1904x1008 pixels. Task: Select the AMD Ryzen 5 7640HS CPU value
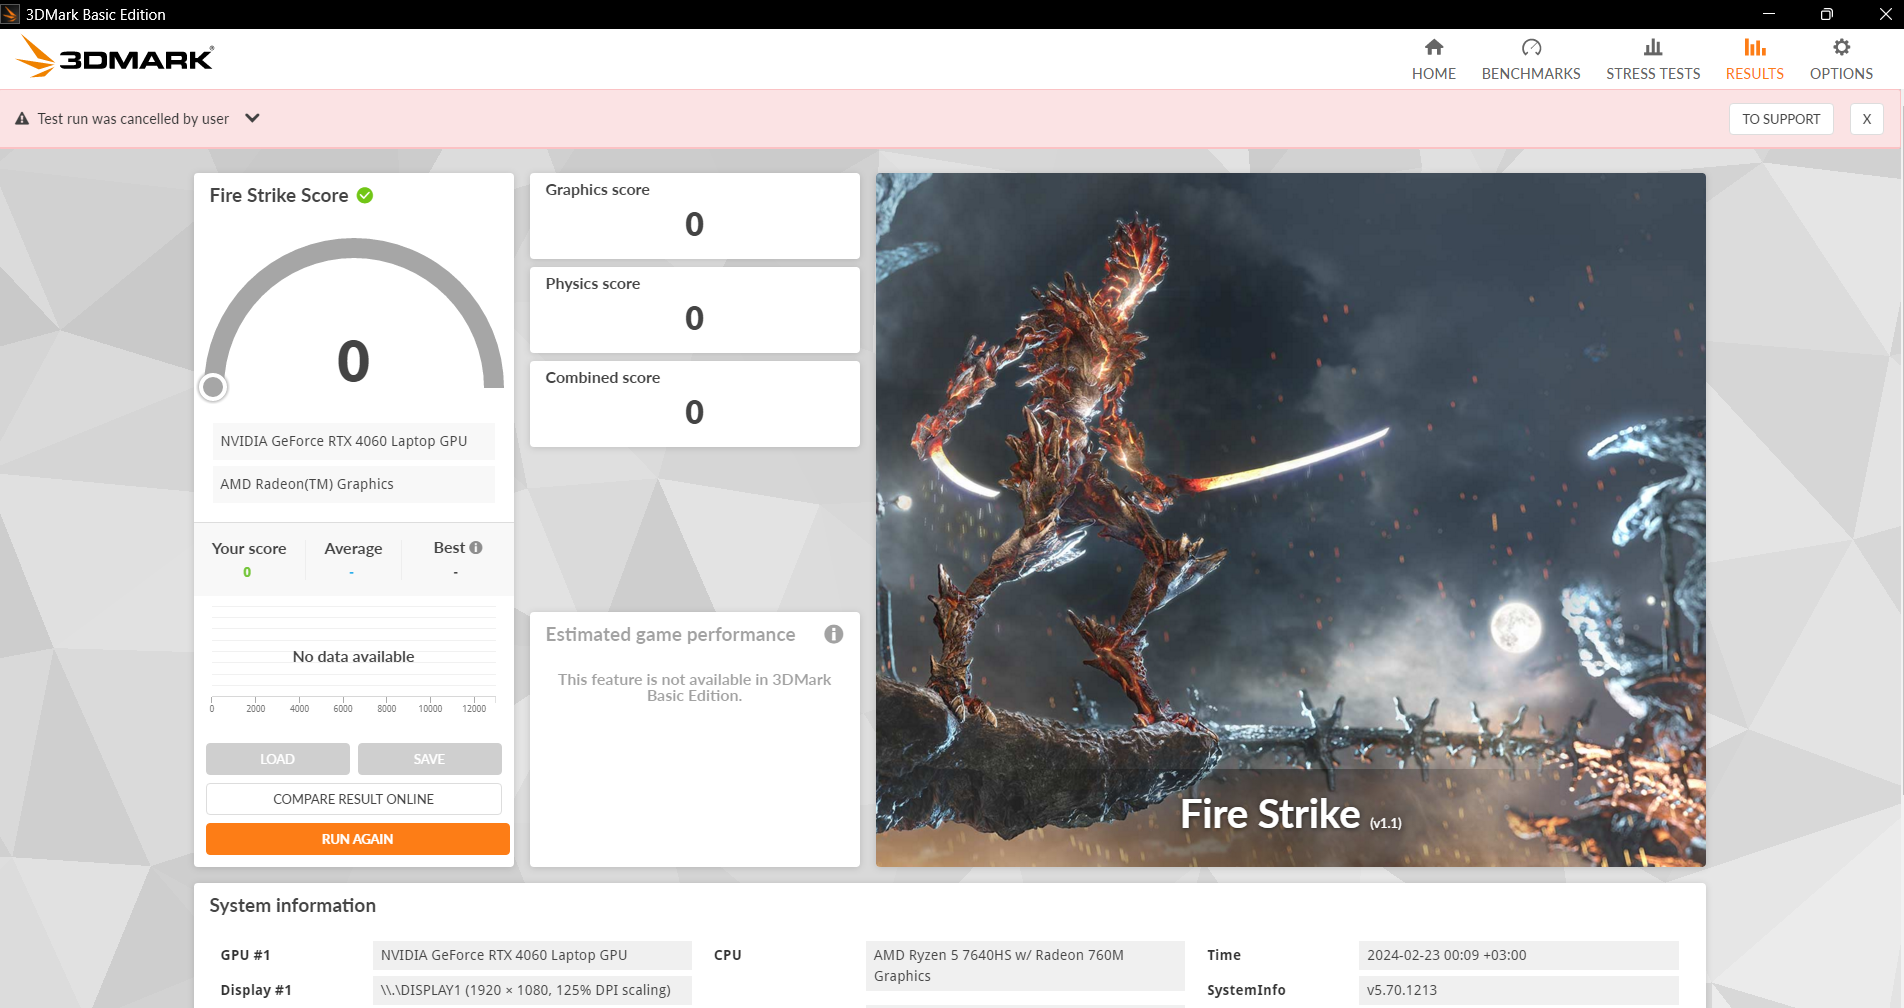click(1024, 966)
